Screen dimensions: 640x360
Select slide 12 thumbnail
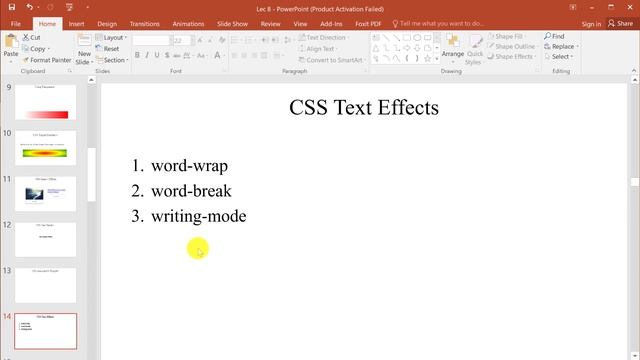[x=45, y=240]
